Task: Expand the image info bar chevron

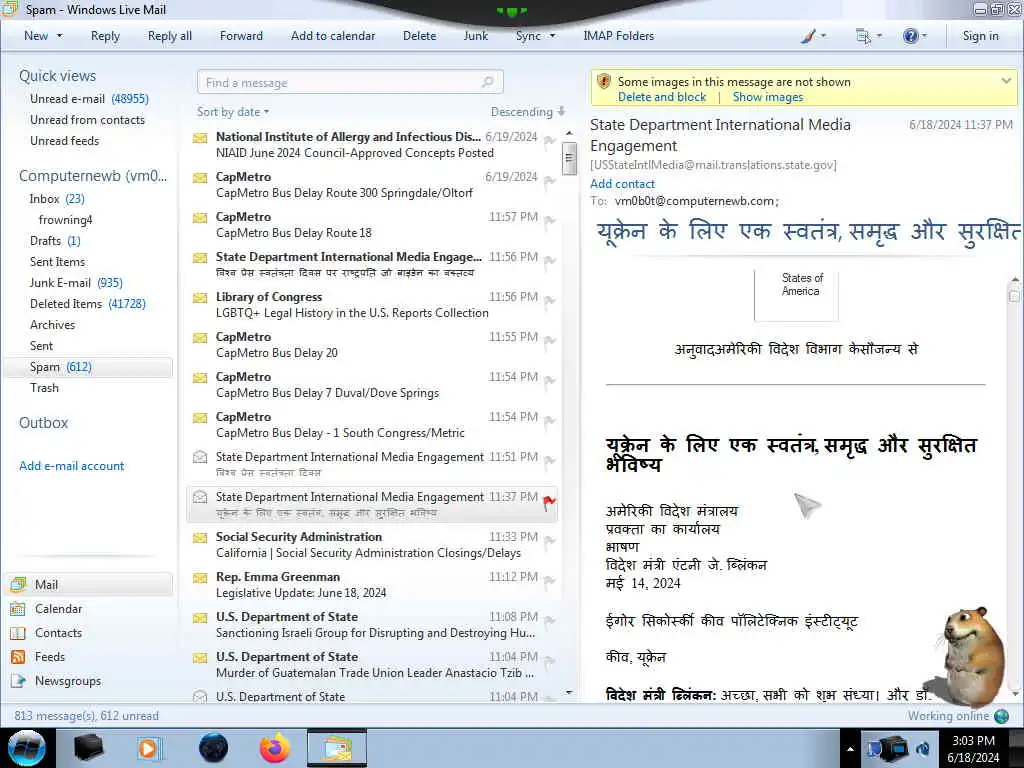Action: pyautogui.click(x=1006, y=81)
